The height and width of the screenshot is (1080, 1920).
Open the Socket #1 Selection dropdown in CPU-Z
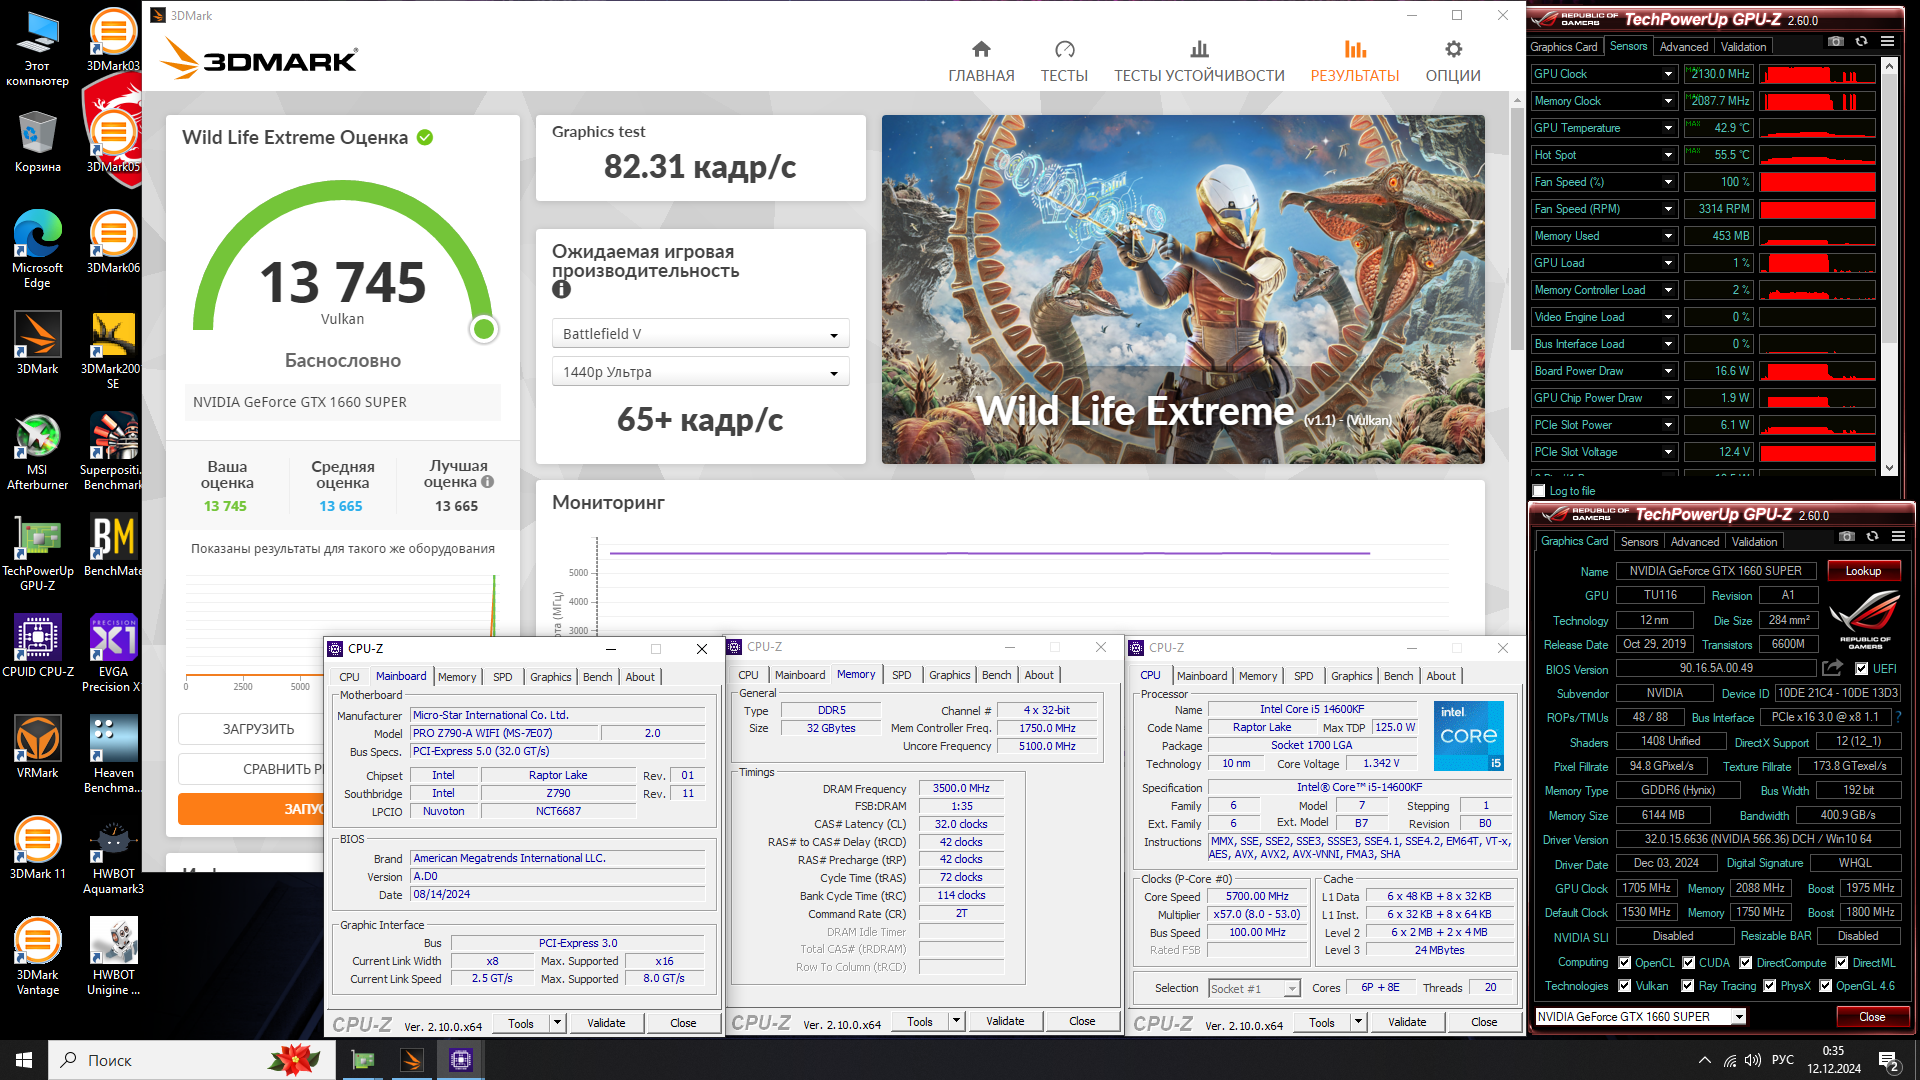click(1254, 988)
